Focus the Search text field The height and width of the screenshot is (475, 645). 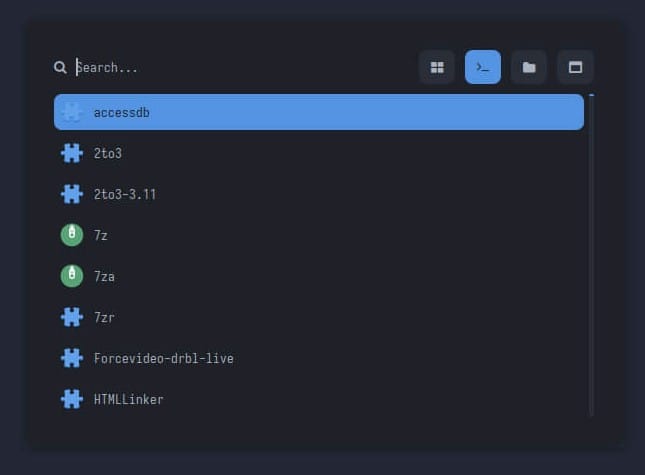tap(240, 67)
